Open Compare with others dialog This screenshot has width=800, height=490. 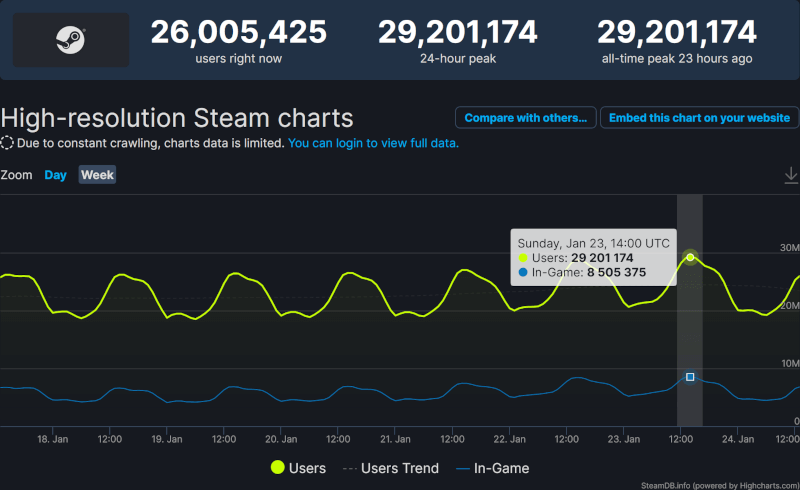[x=526, y=118]
